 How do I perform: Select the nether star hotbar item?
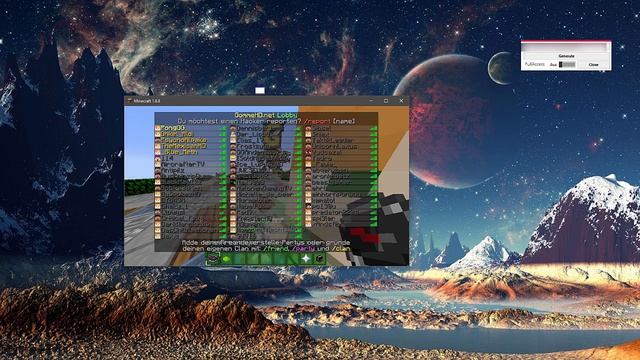pos(306,258)
